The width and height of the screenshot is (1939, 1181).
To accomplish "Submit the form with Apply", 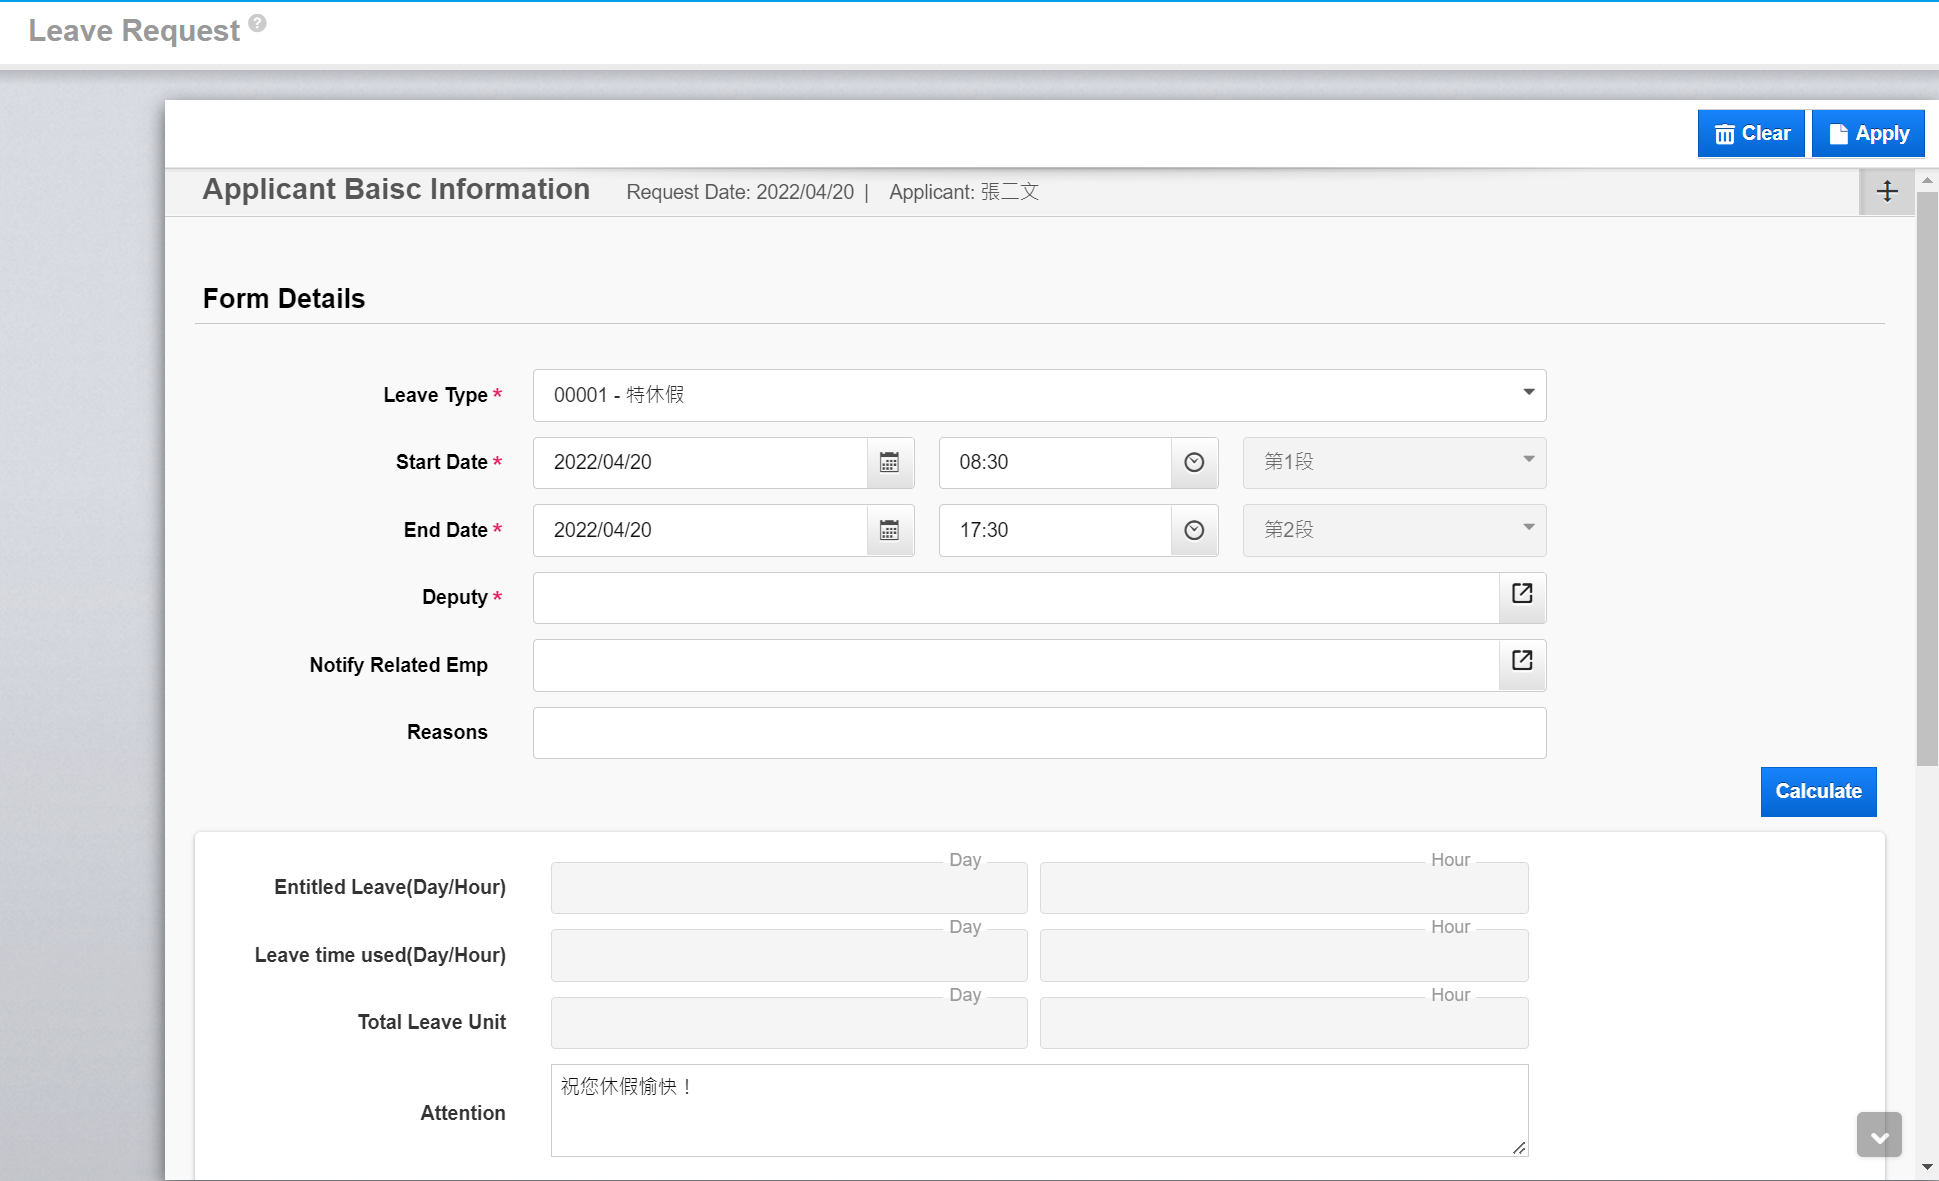I will [x=1868, y=133].
